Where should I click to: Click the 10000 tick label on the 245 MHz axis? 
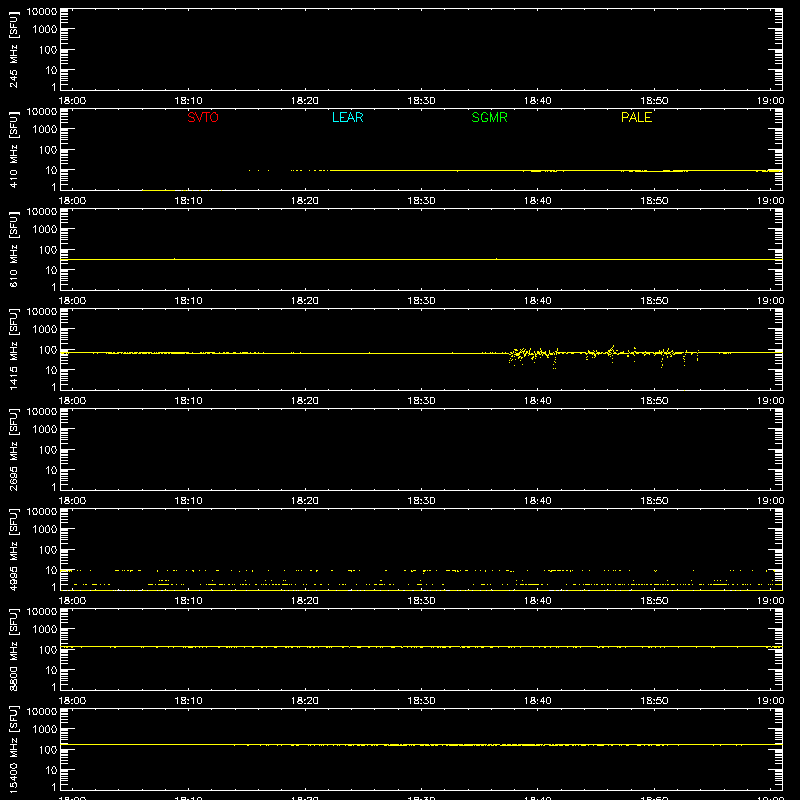pyautogui.click(x=42, y=12)
